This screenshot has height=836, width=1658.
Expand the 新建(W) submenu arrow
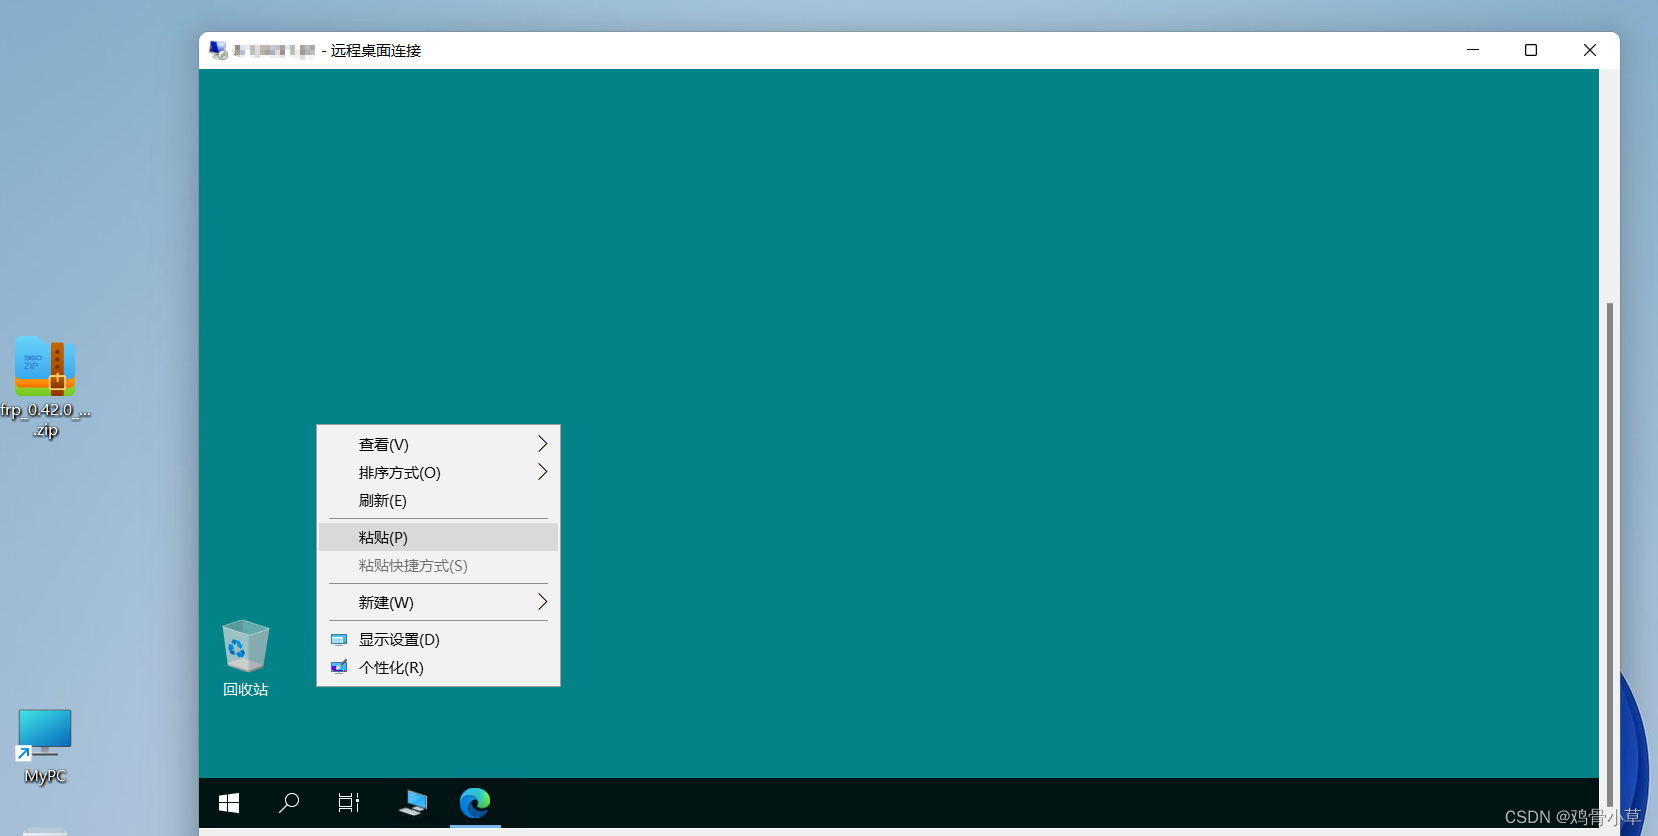(543, 602)
